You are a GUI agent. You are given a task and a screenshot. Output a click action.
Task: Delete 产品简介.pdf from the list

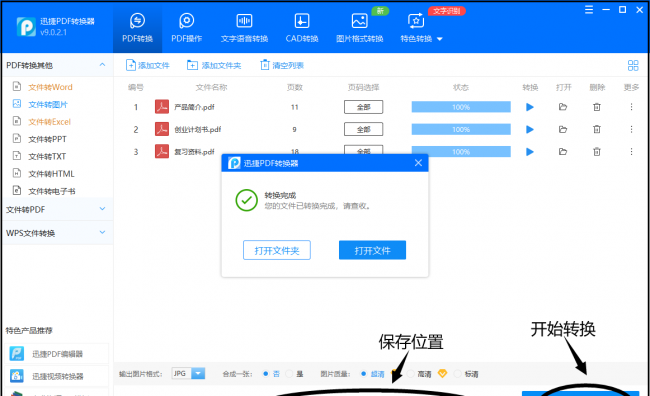[597, 107]
